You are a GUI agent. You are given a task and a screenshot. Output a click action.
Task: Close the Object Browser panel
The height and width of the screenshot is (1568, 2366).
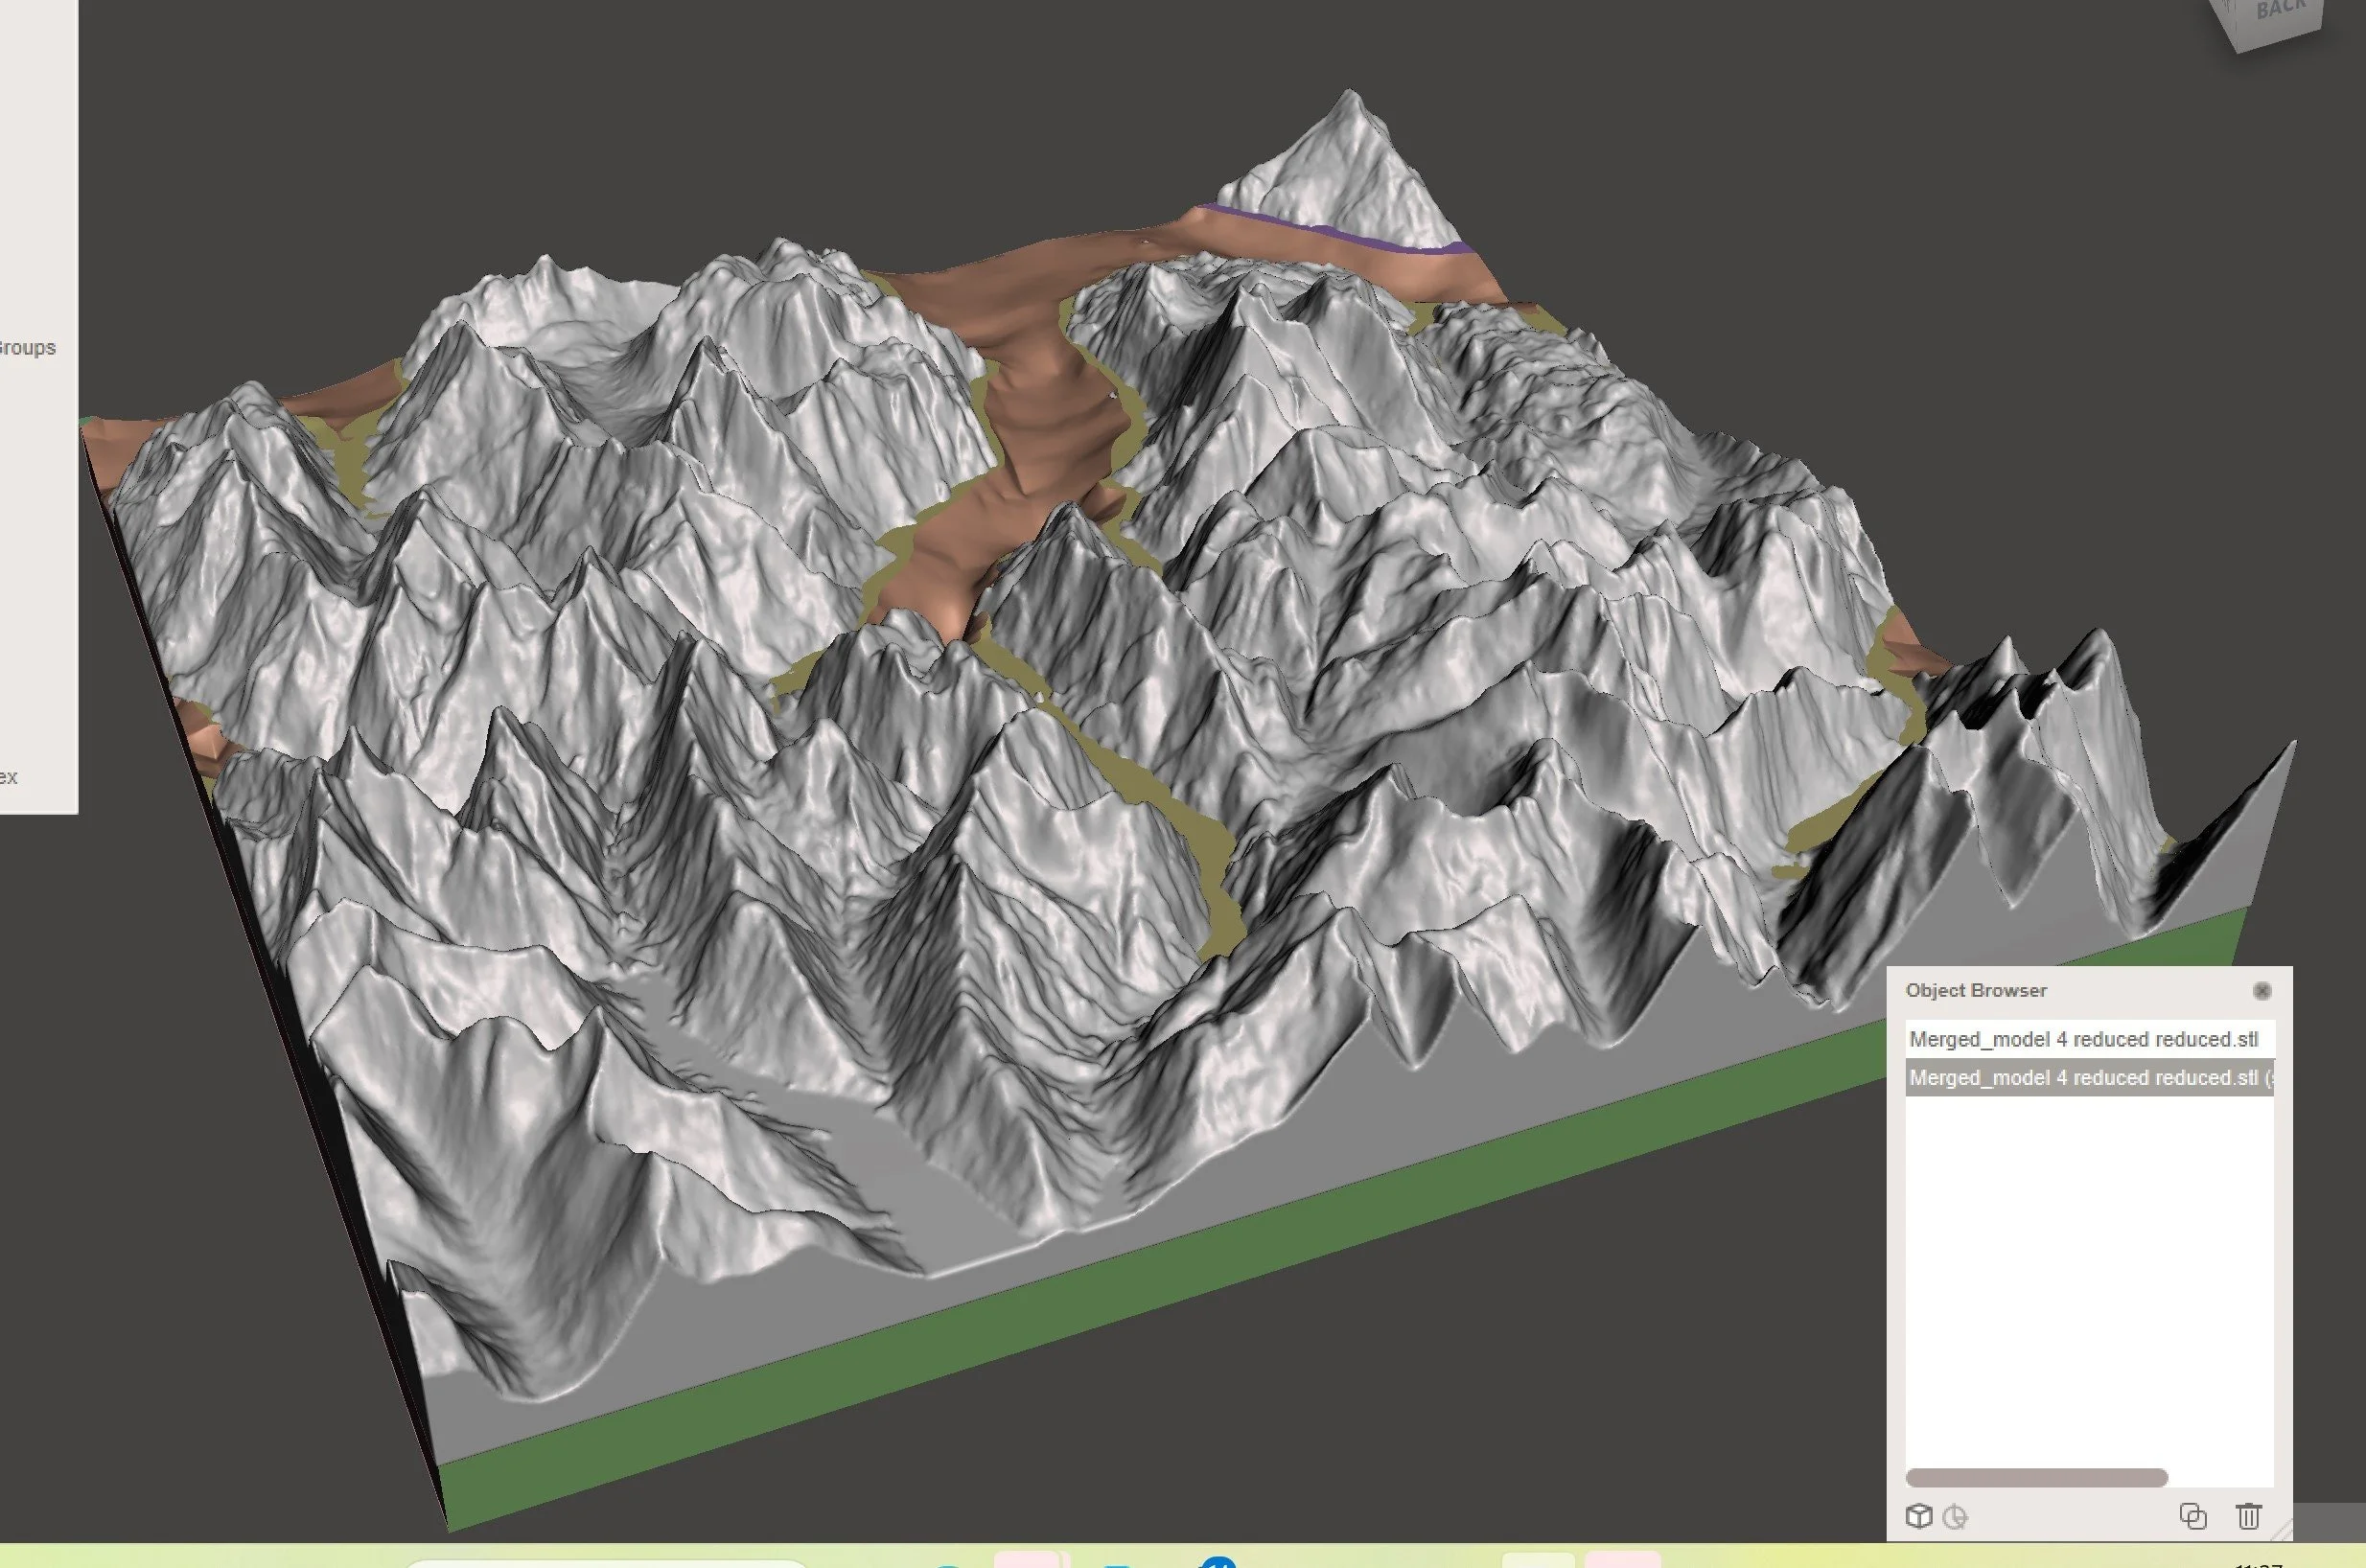click(x=2262, y=991)
